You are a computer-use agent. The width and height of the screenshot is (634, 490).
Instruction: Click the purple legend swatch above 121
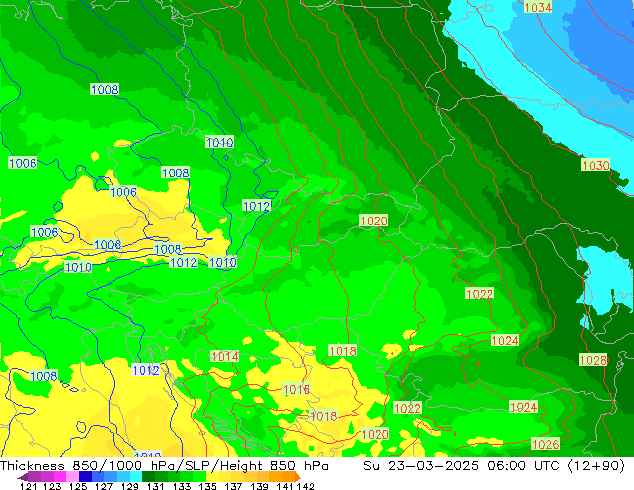(34, 477)
